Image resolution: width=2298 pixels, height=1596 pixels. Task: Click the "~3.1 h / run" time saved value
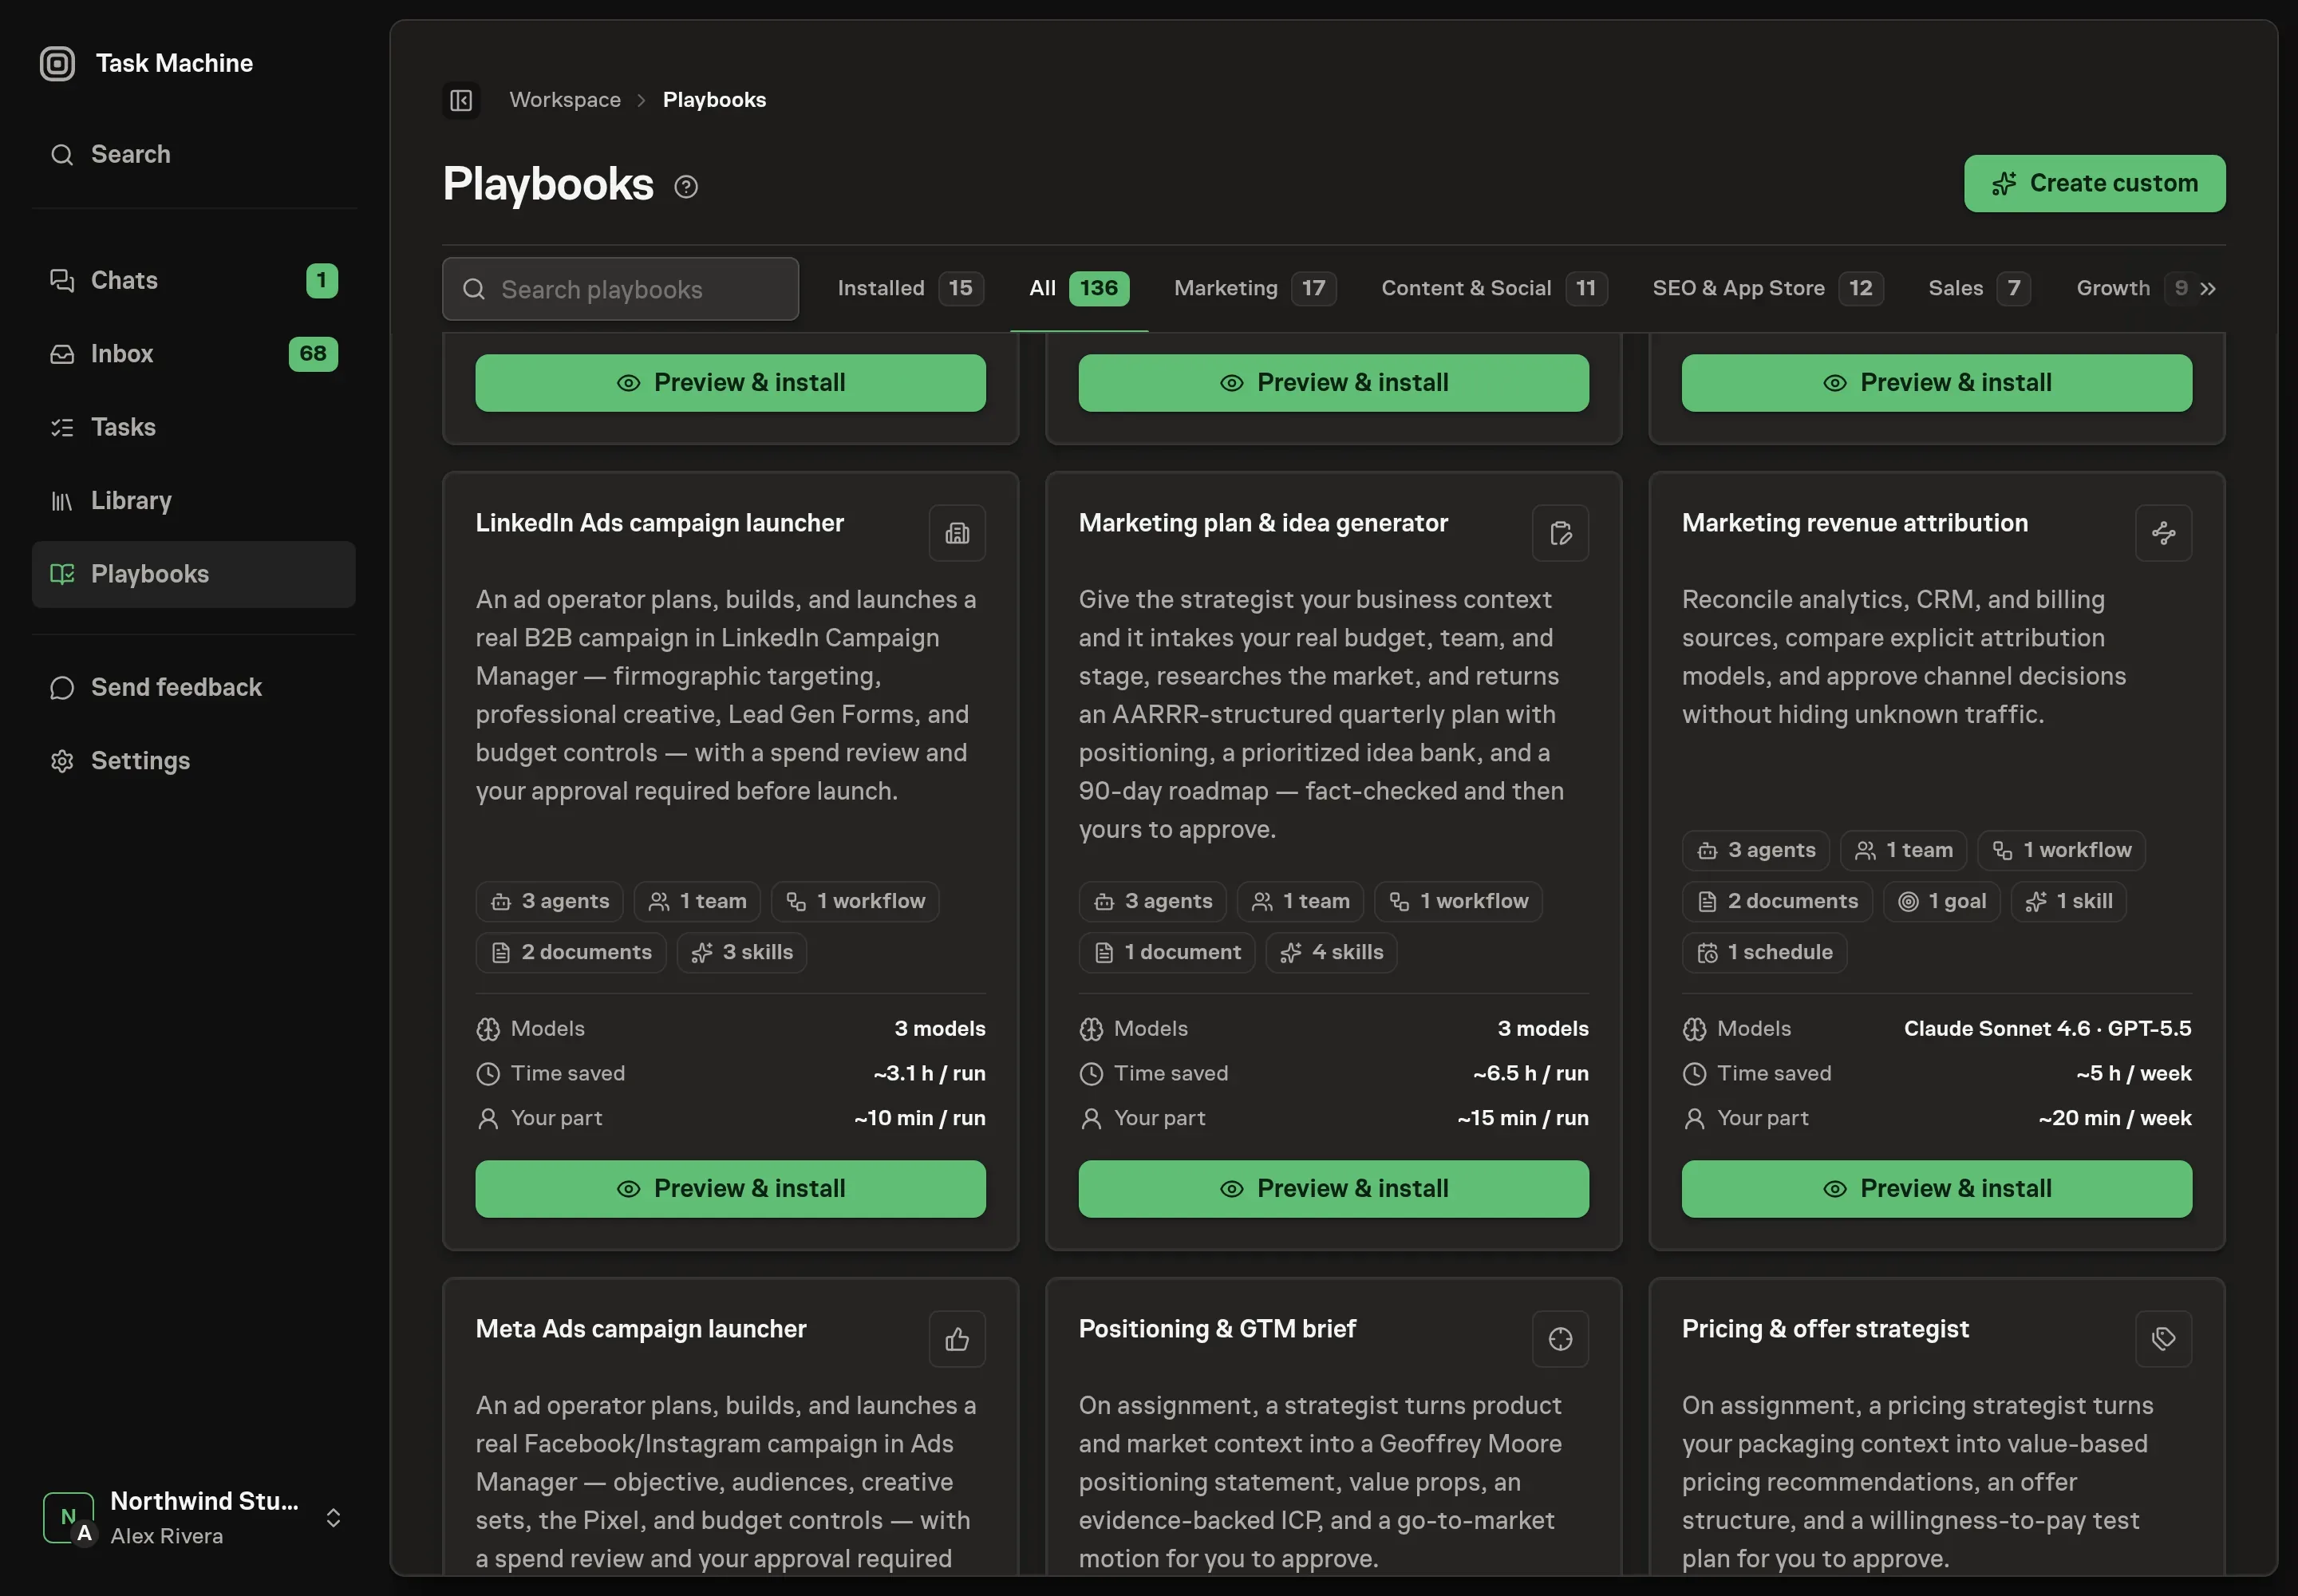(x=929, y=1074)
